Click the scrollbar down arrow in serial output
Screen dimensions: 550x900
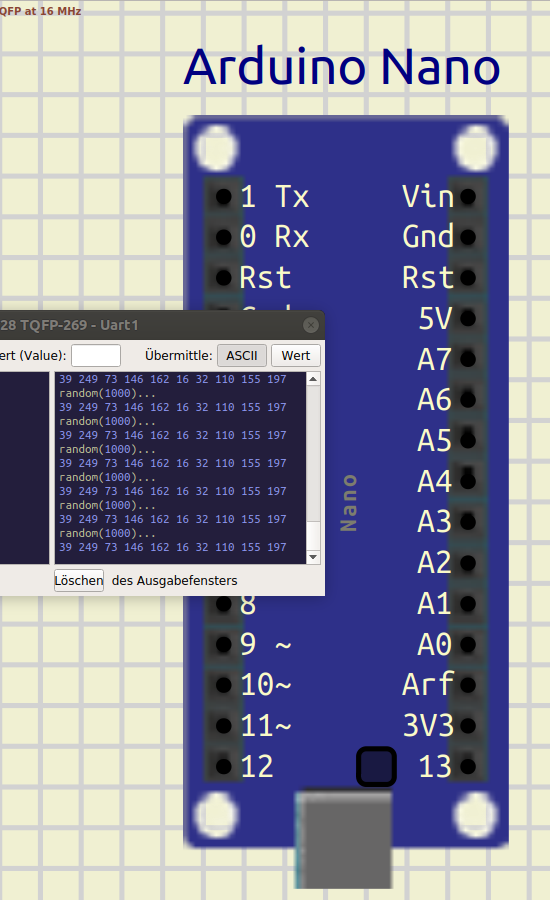(x=313, y=557)
